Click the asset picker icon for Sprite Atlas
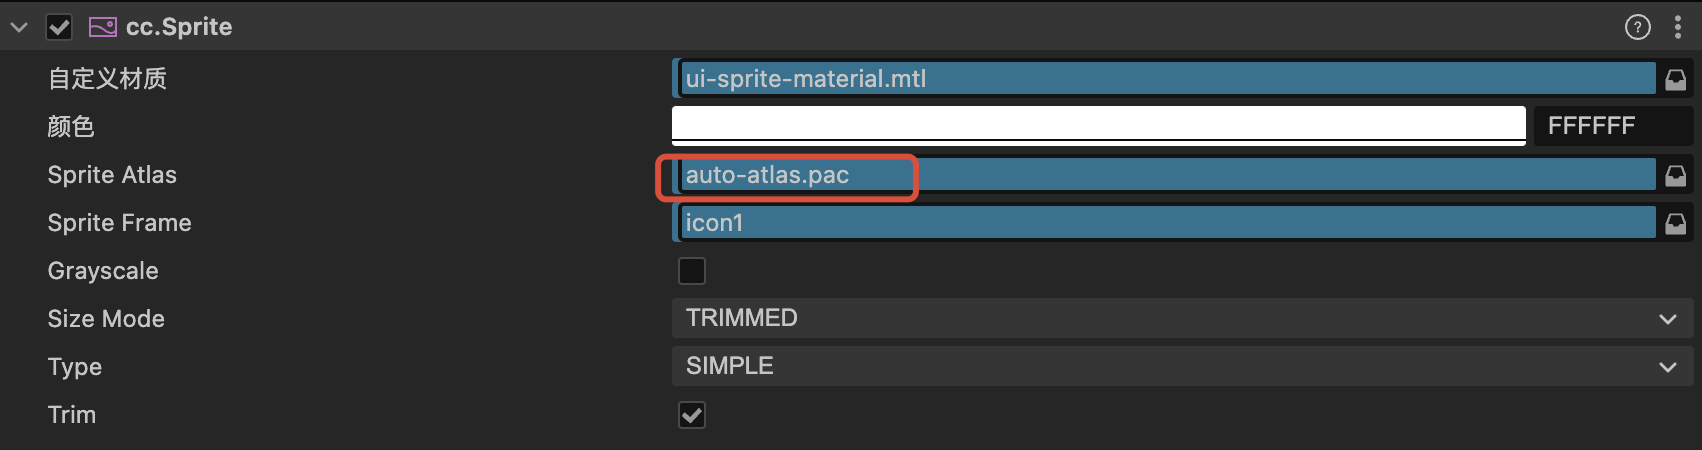The image size is (1702, 450). tap(1676, 176)
